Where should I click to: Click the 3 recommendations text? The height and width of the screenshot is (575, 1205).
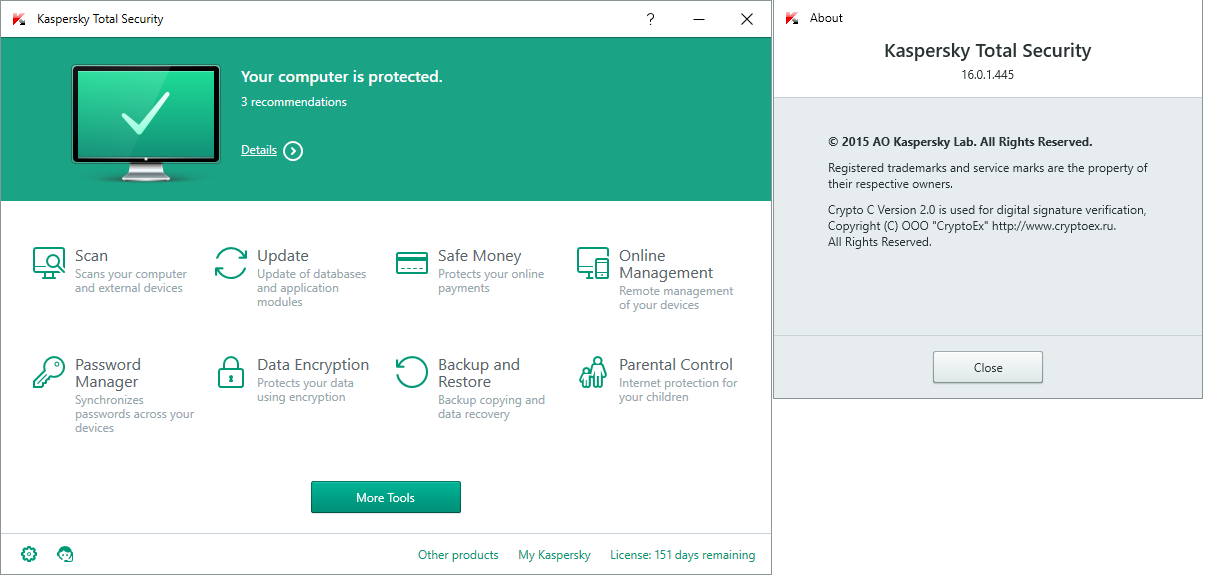[x=294, y=102]
